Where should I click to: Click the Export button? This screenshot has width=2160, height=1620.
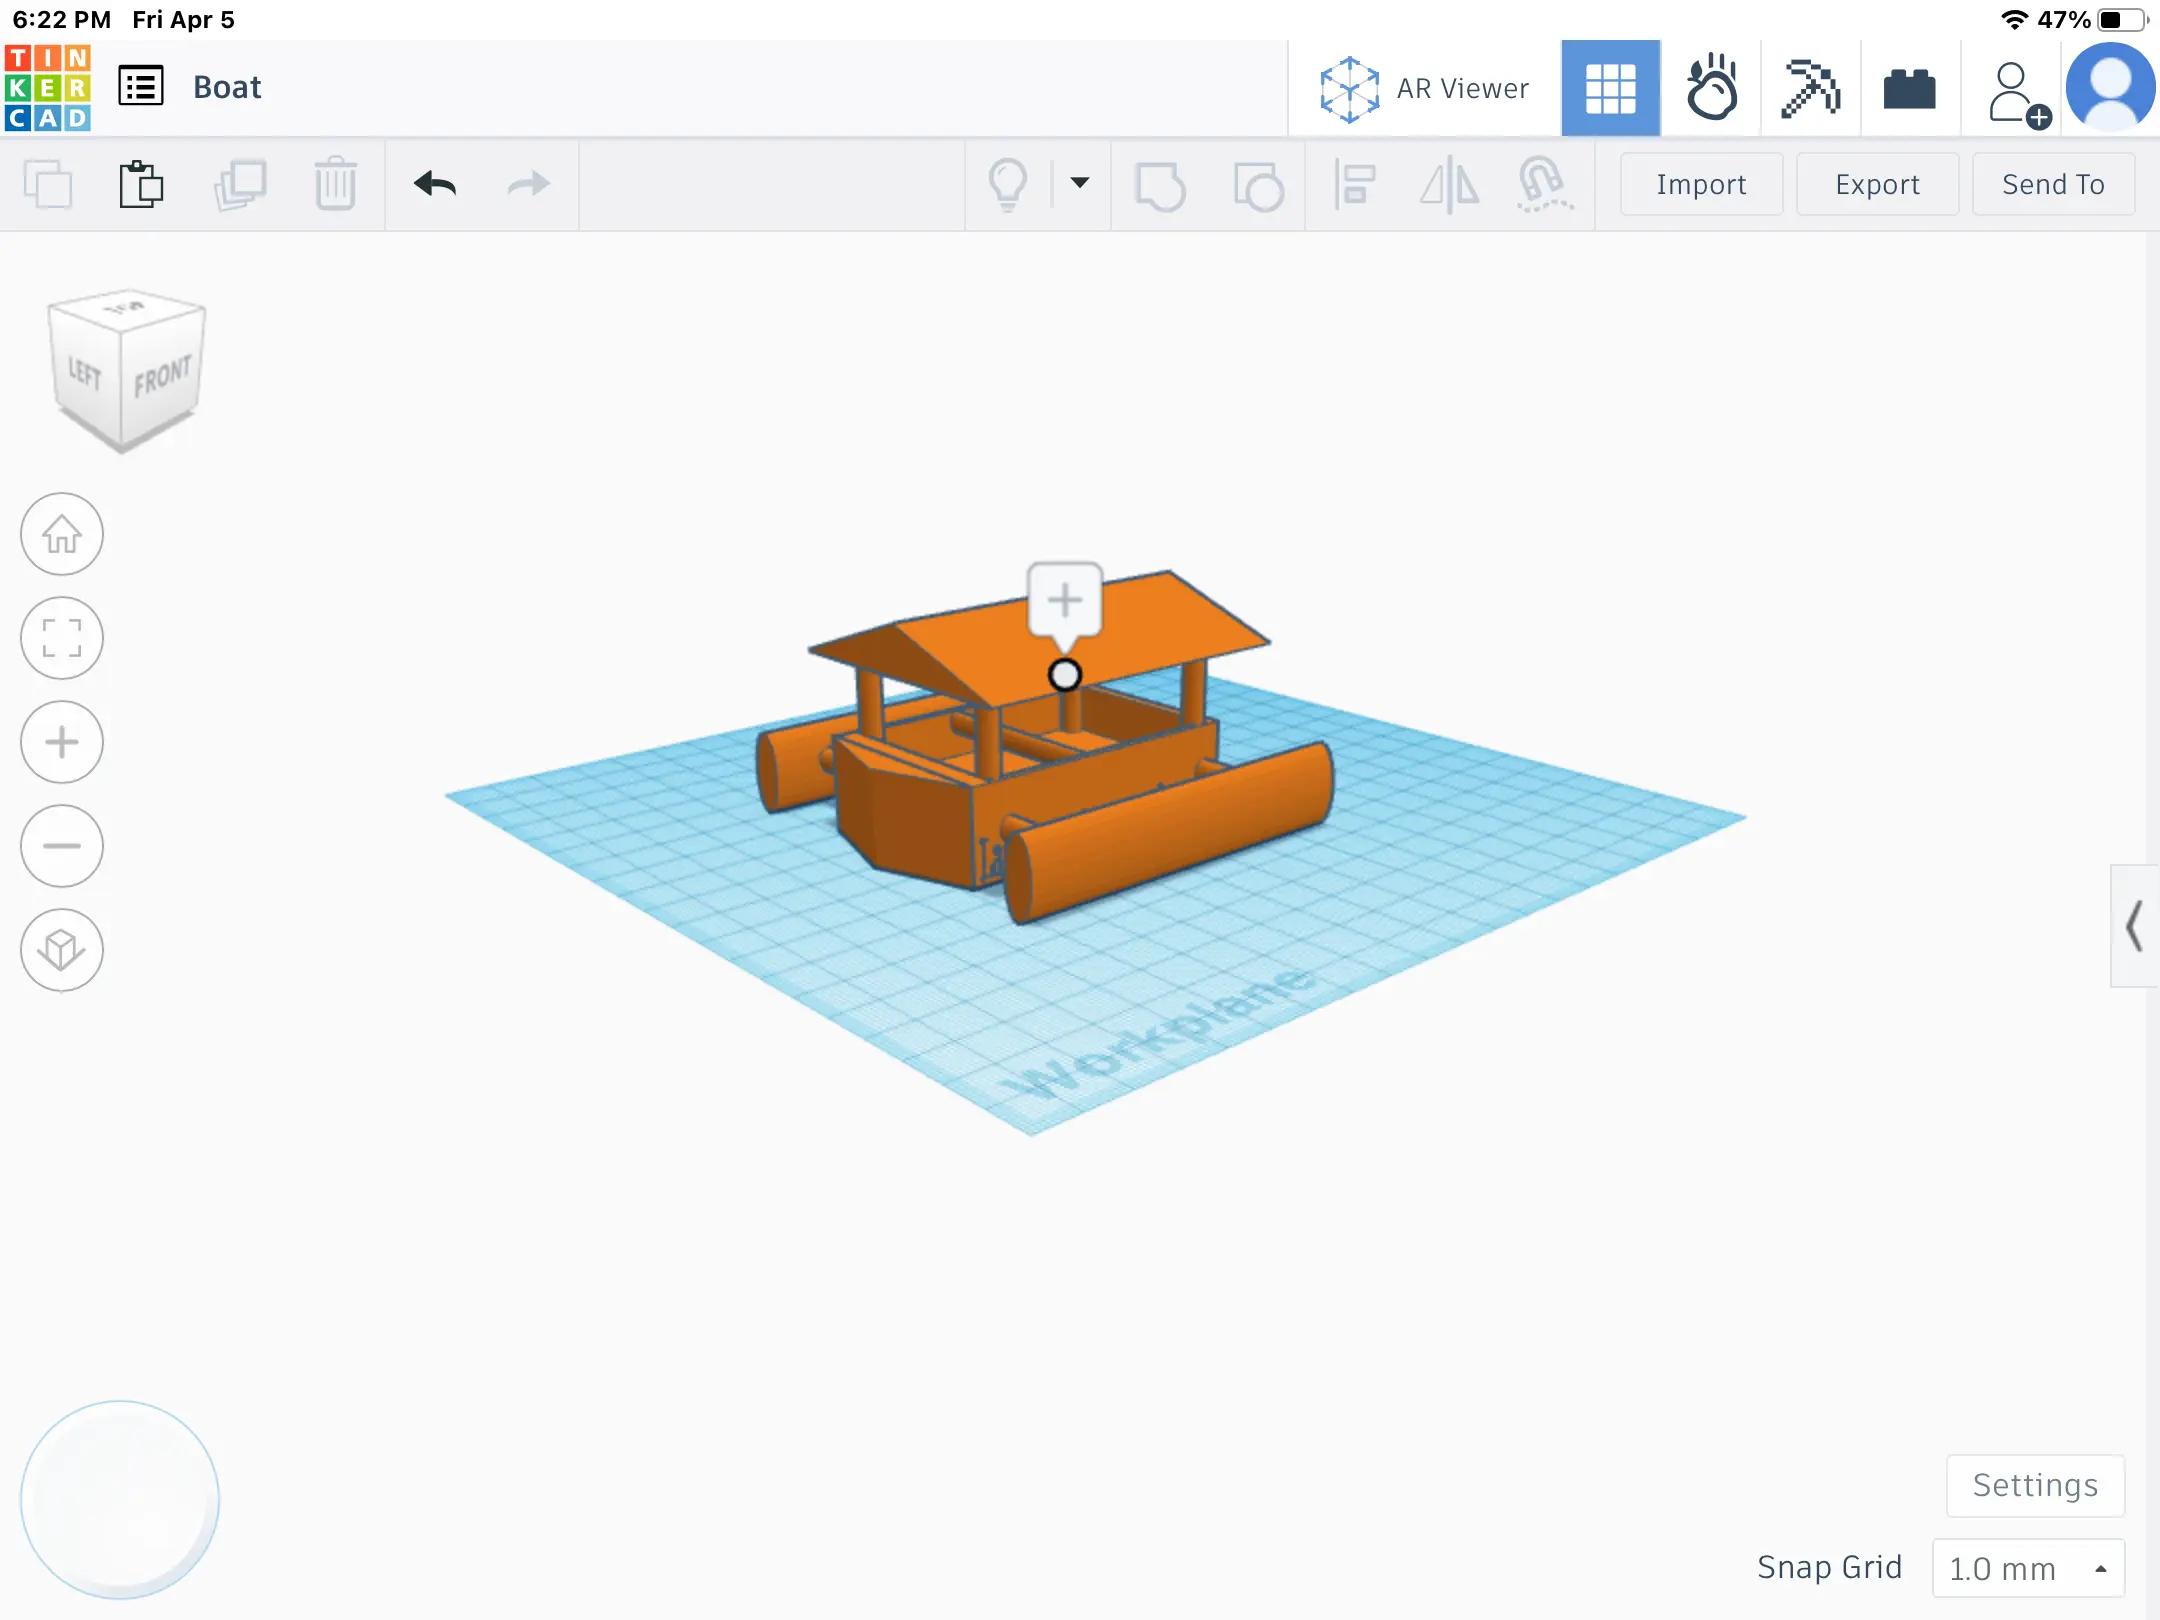[x=1877, y=184]
